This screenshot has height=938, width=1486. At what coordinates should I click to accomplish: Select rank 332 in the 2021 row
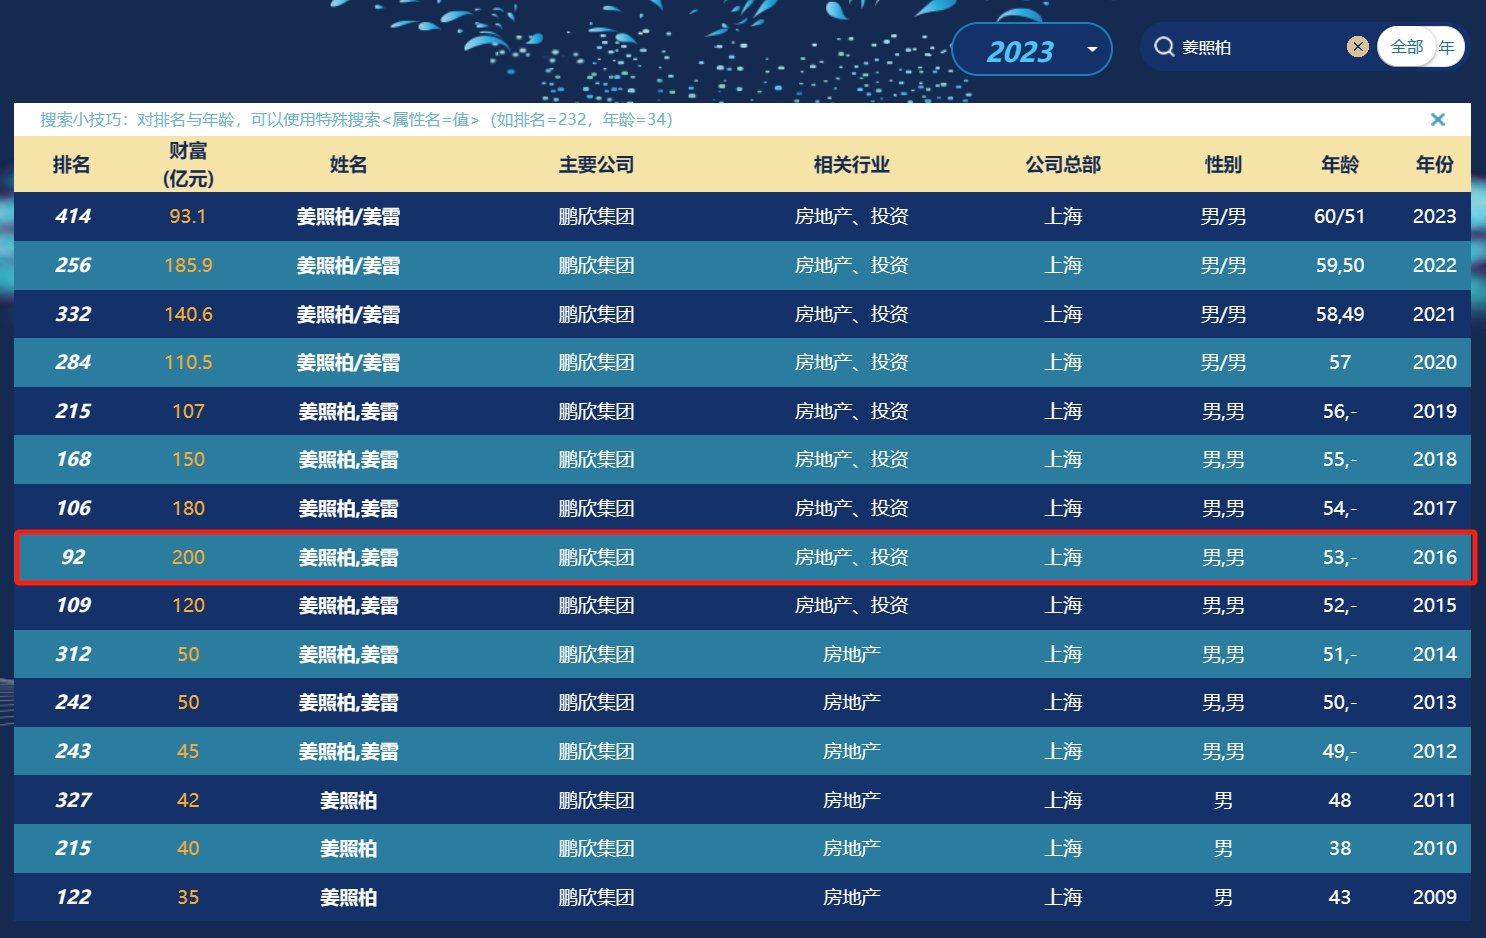(x=73, y=314)
